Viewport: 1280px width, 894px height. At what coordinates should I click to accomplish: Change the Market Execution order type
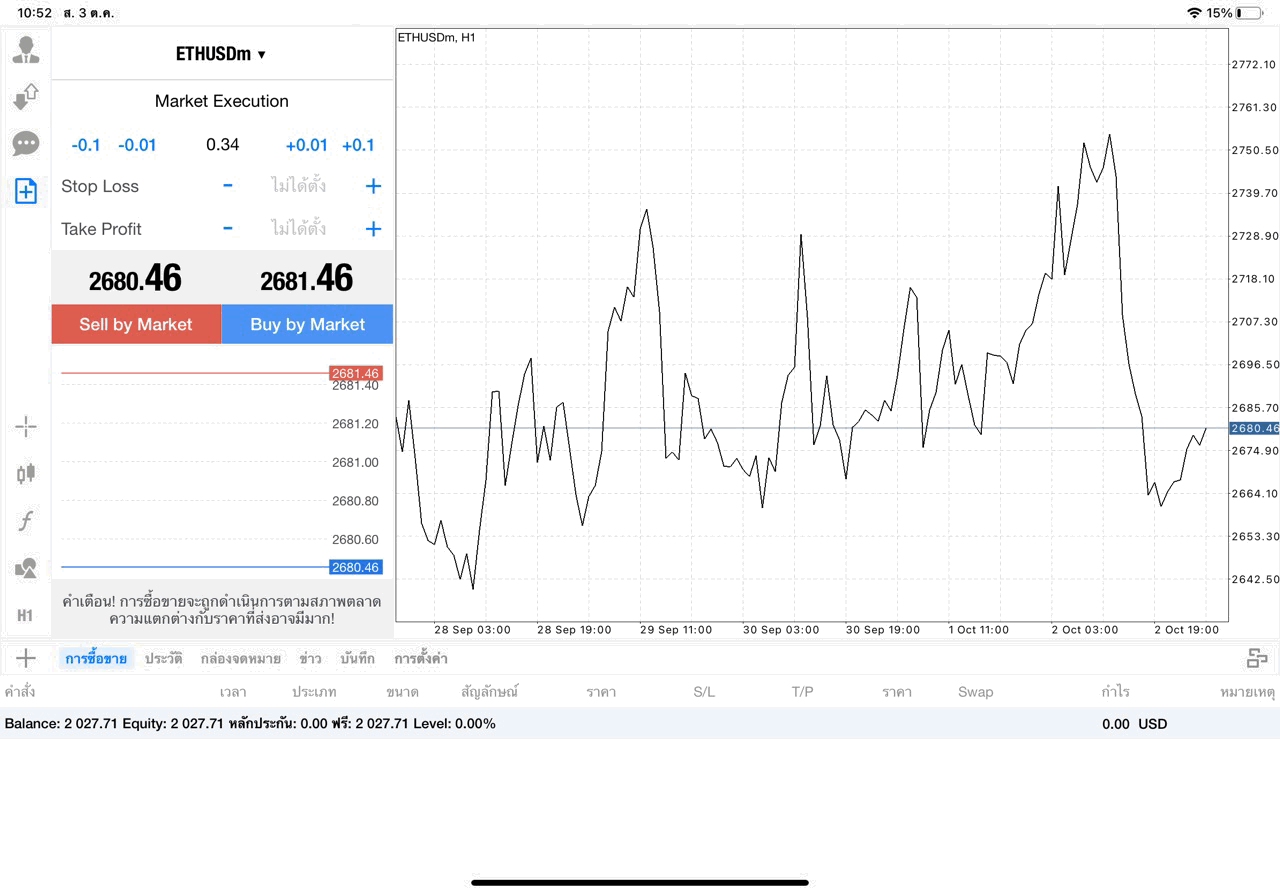click(x=222, y=101)
